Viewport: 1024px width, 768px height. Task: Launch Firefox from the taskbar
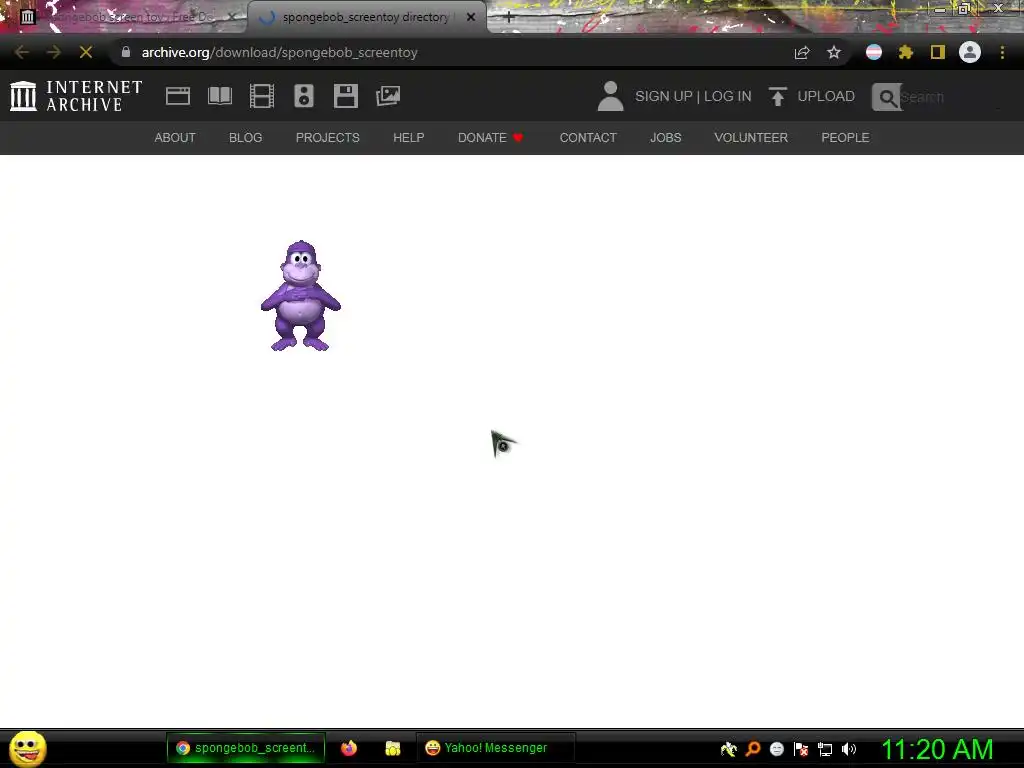[349, 748]
